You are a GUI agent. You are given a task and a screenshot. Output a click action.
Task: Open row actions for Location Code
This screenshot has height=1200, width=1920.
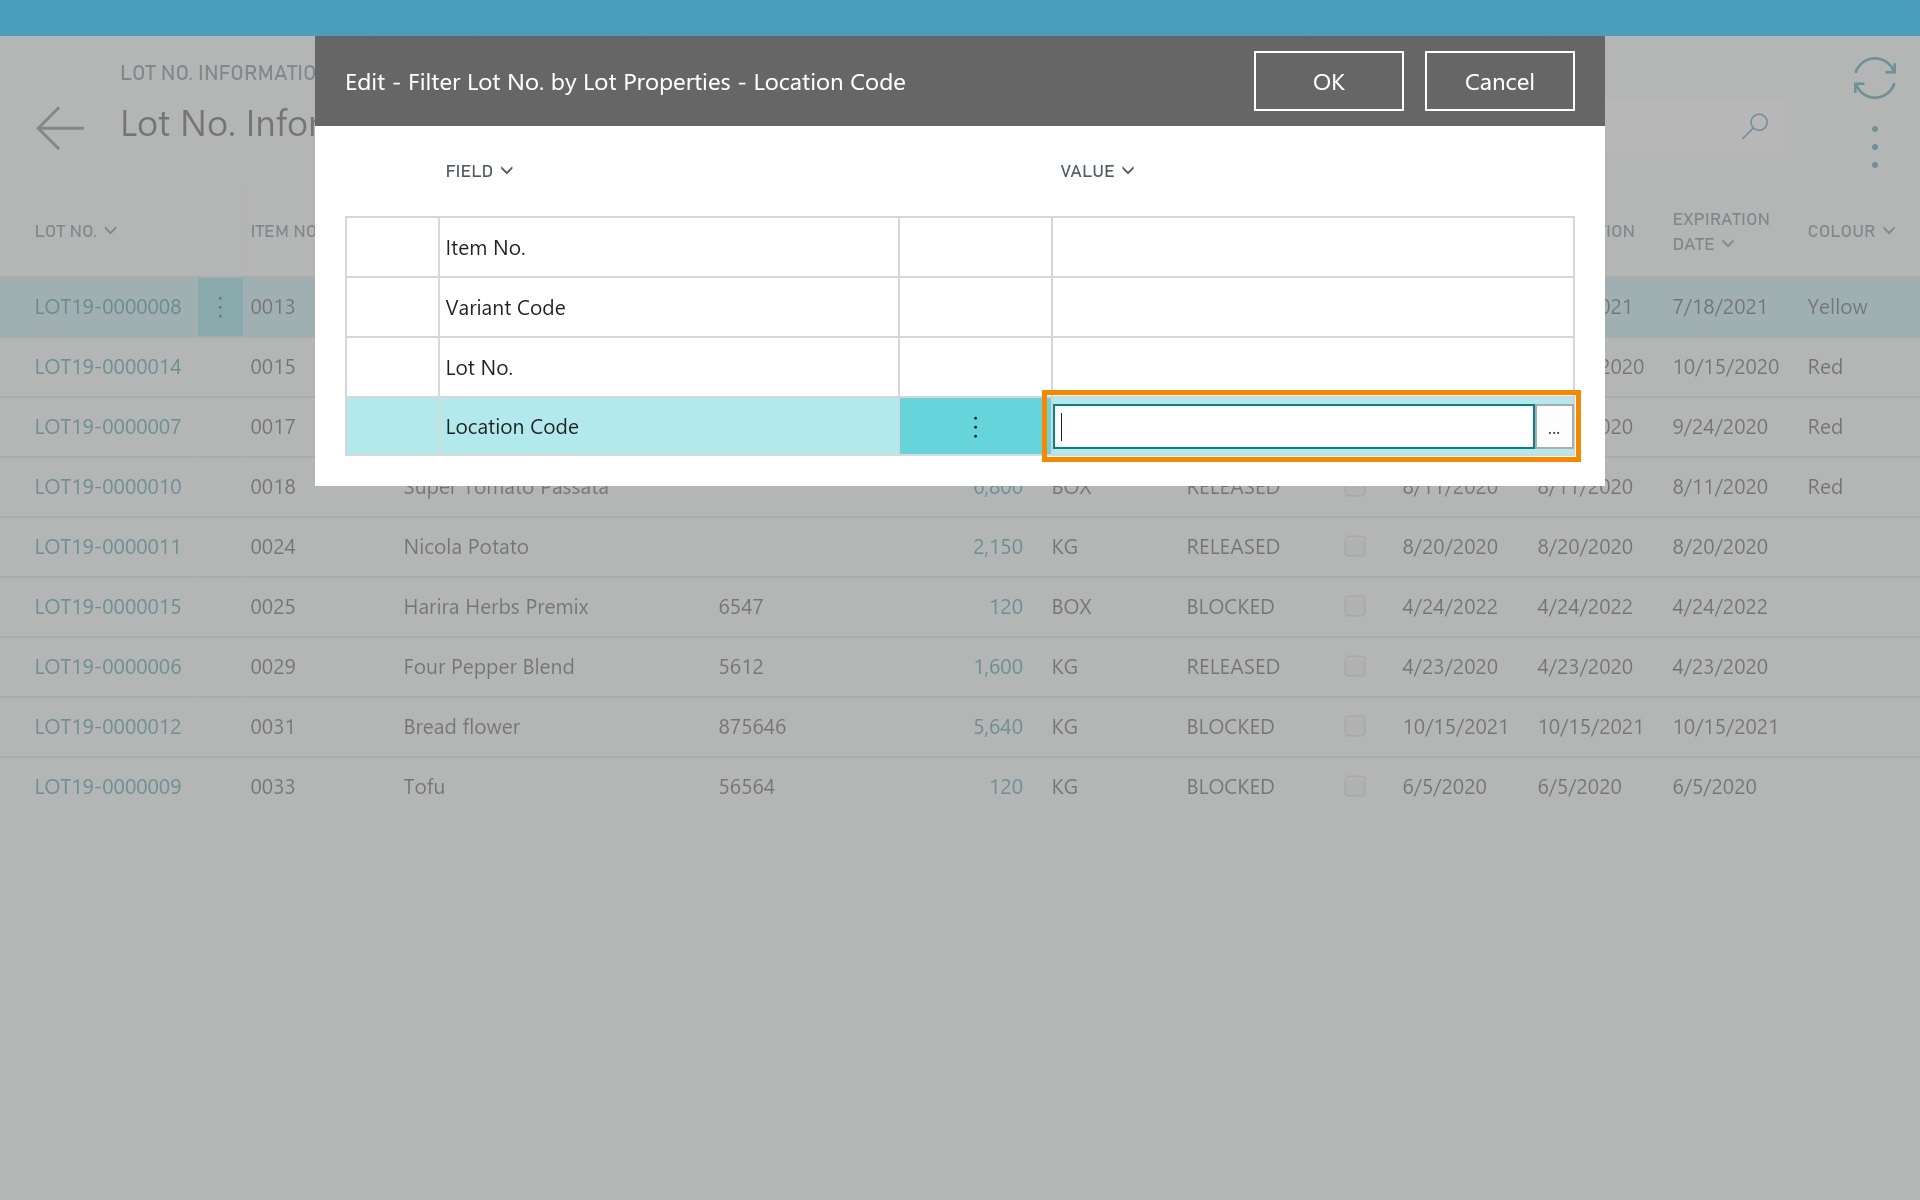click(x=975, y=427)
